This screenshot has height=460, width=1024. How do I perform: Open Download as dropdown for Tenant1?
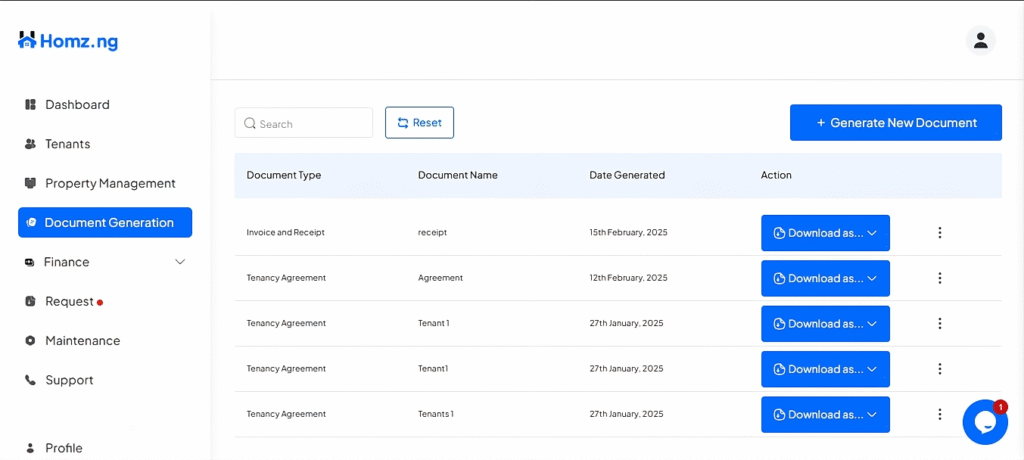825,369
